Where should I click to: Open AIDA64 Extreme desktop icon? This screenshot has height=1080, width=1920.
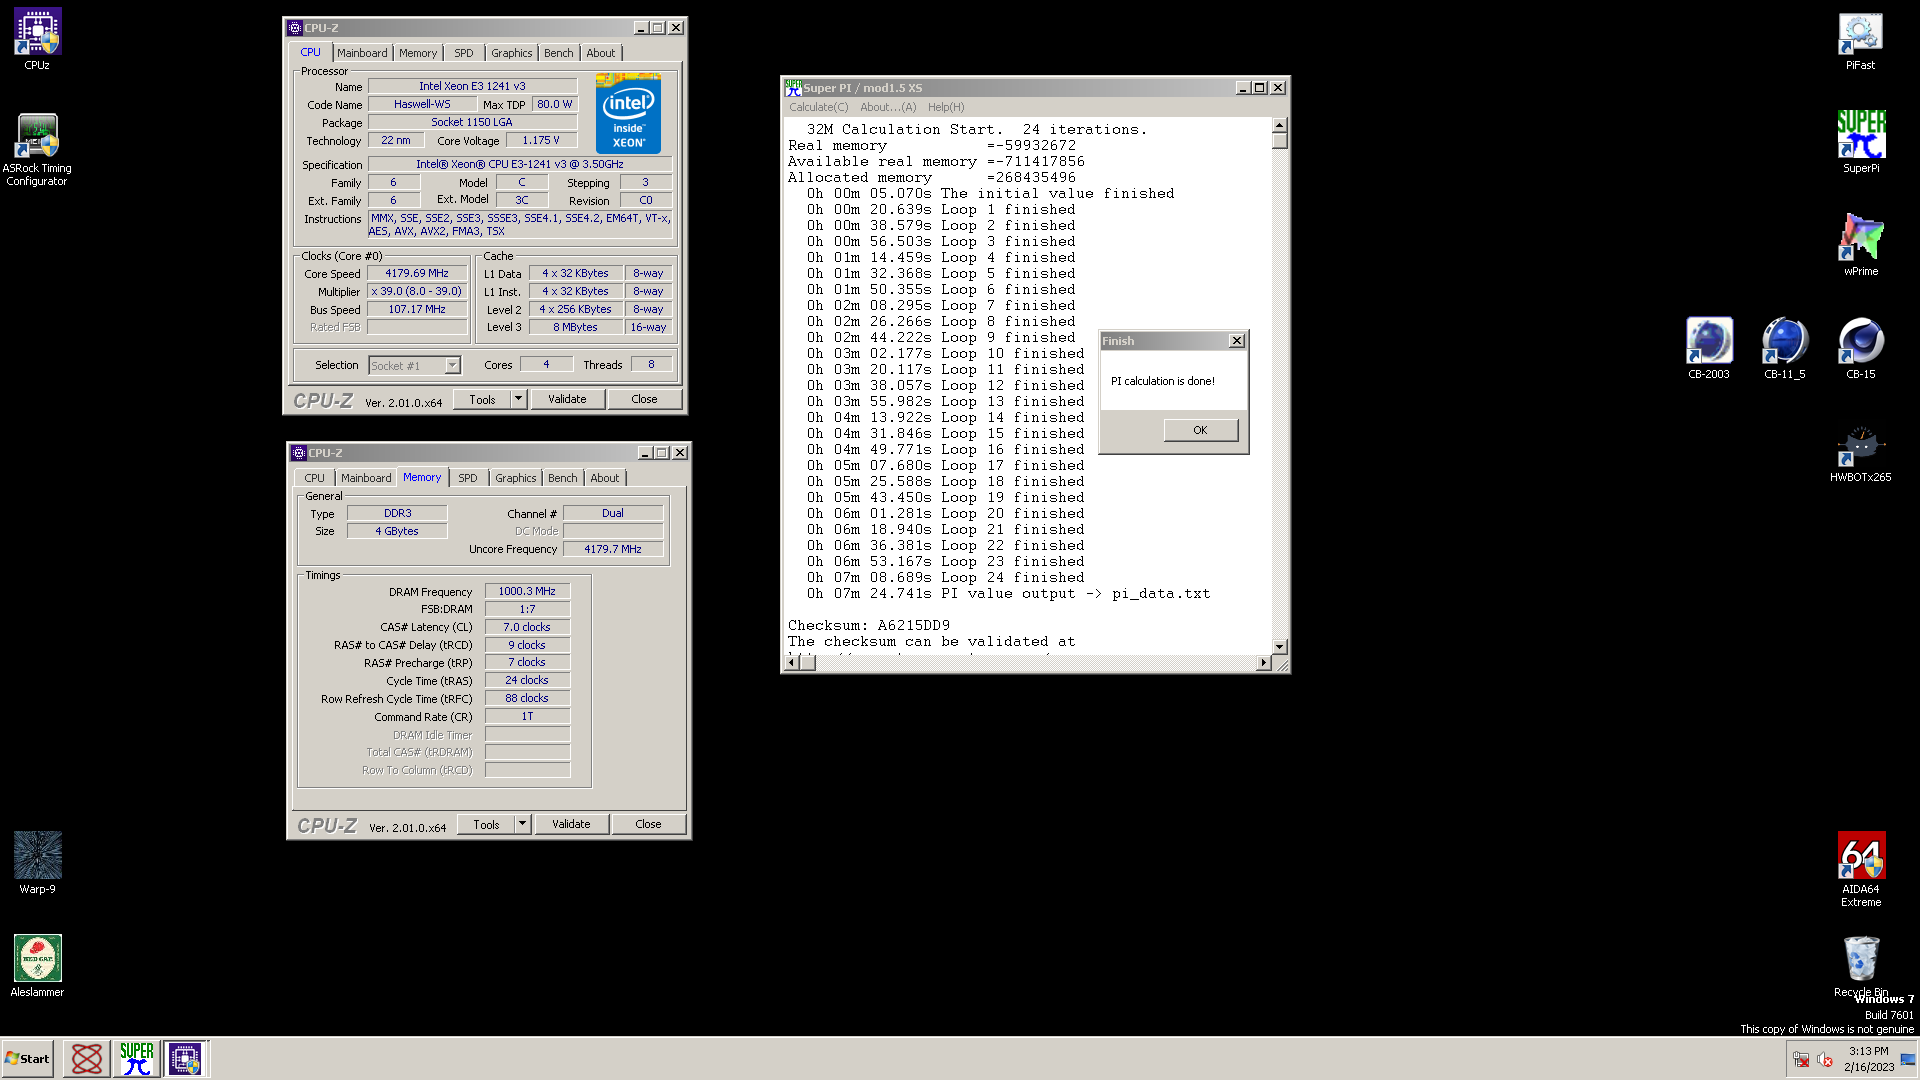coord(1860,868)
